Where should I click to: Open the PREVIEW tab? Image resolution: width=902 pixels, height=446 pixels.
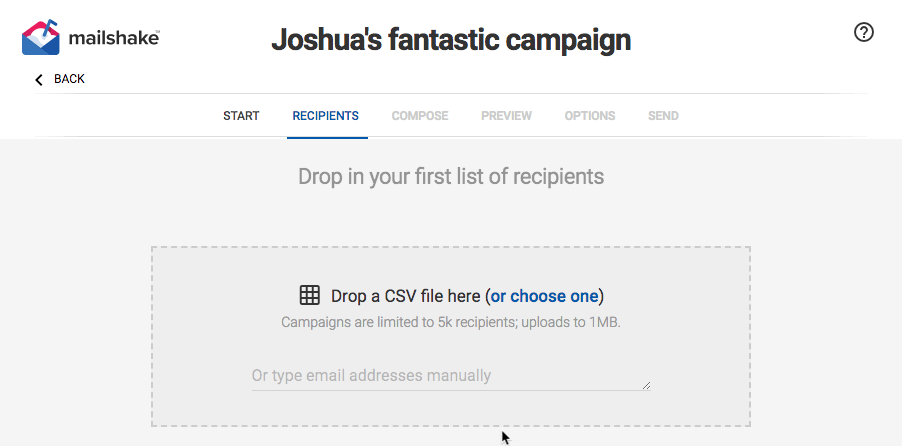point(506,116)
